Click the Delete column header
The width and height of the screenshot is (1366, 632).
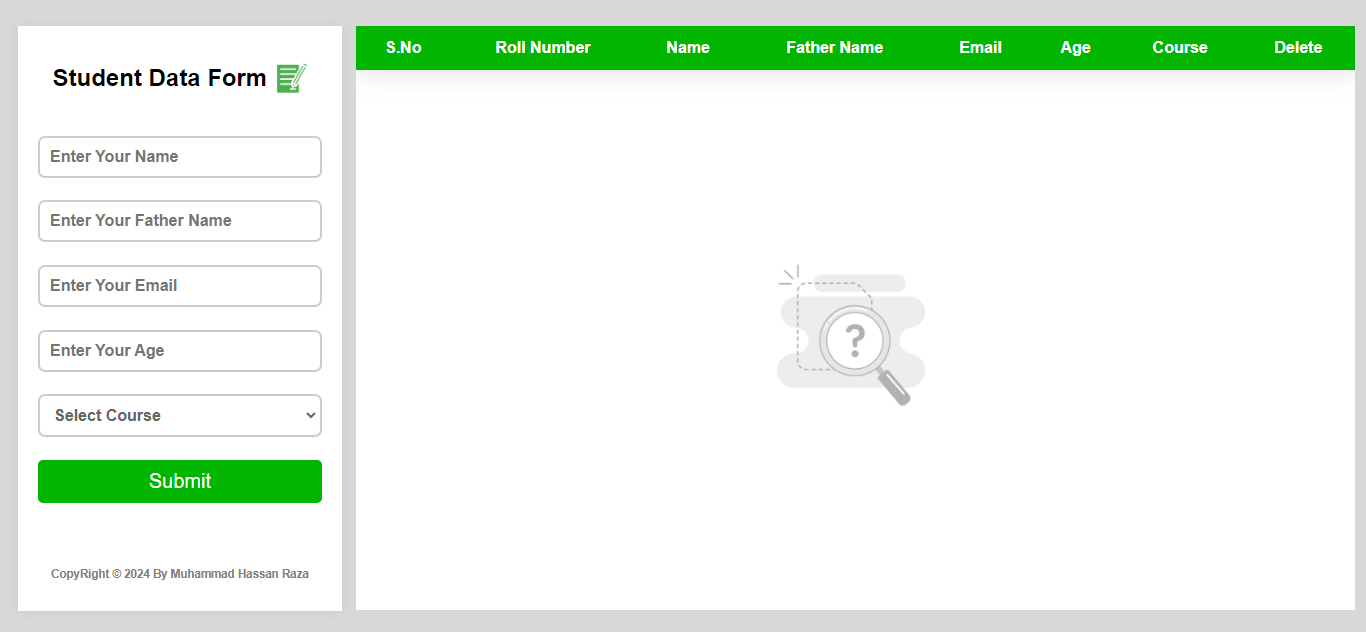(x=1298, y=48)
